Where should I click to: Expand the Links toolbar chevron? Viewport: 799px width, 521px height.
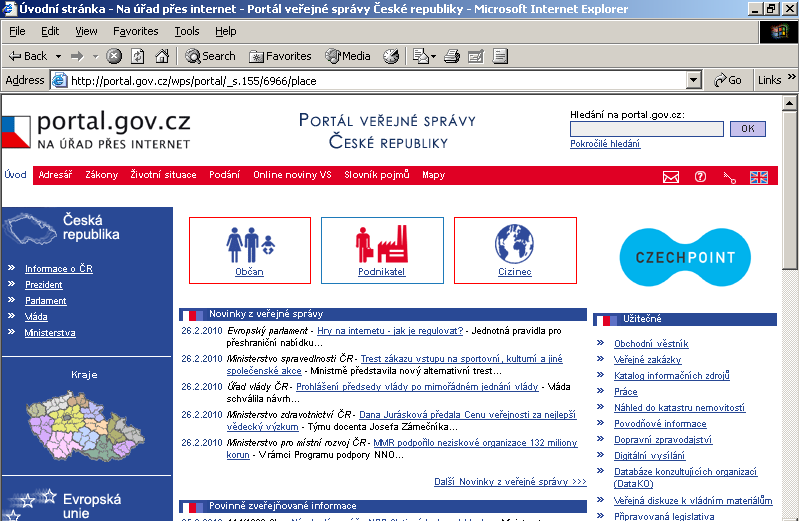pos(791,76)
